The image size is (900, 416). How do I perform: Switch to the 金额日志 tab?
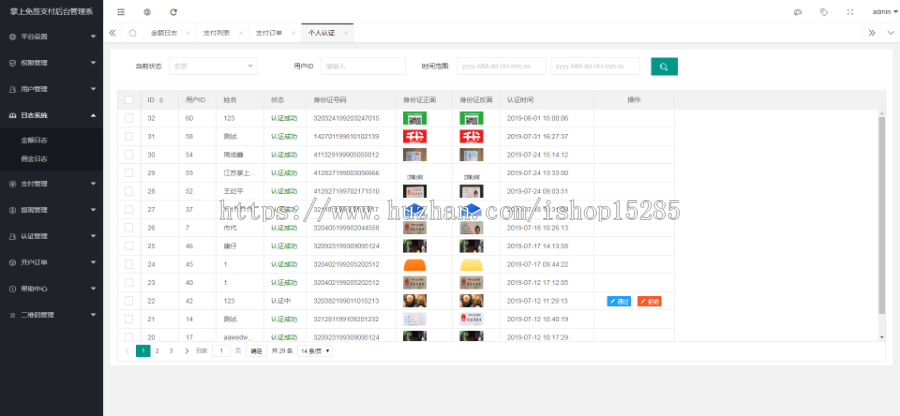click(x=164, y=33)
